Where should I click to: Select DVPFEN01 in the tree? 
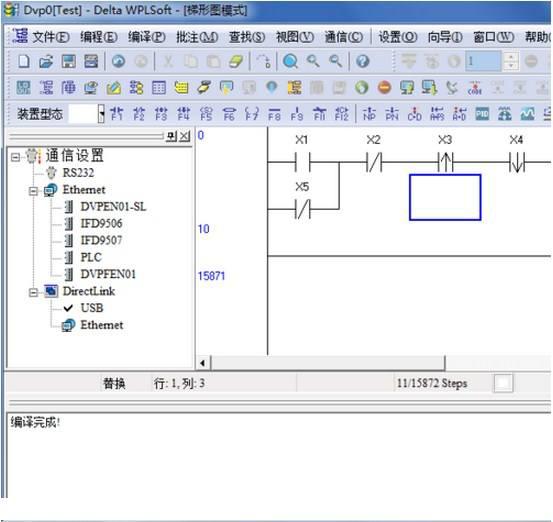pyautogui.click(x=108, y=274)
